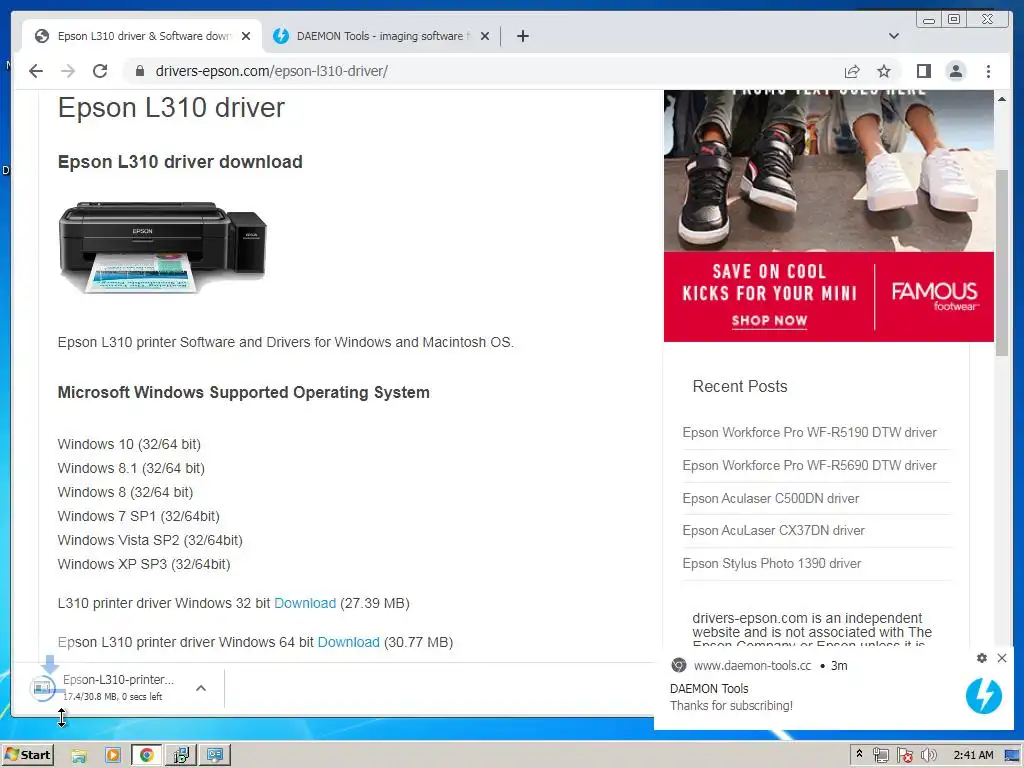
Task: Download the Windows 32 bit driver
Action: (x=305, y=603)
